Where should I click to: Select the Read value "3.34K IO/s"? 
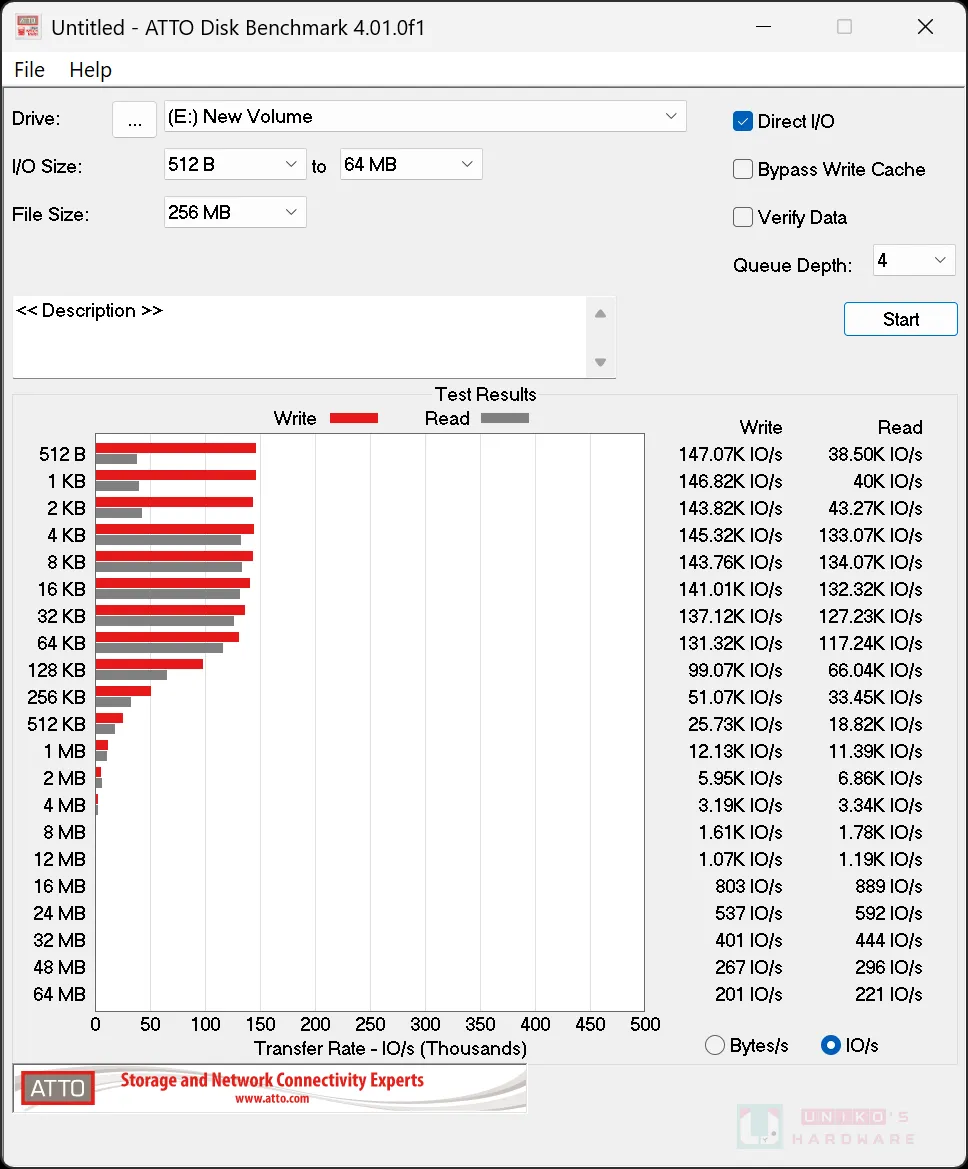point(880,805)
